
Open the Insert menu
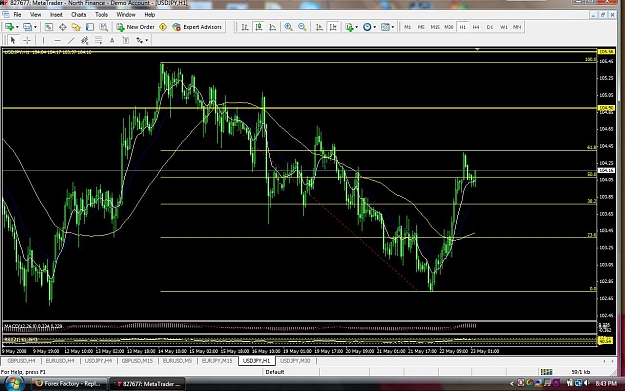[x=56, y=15]
